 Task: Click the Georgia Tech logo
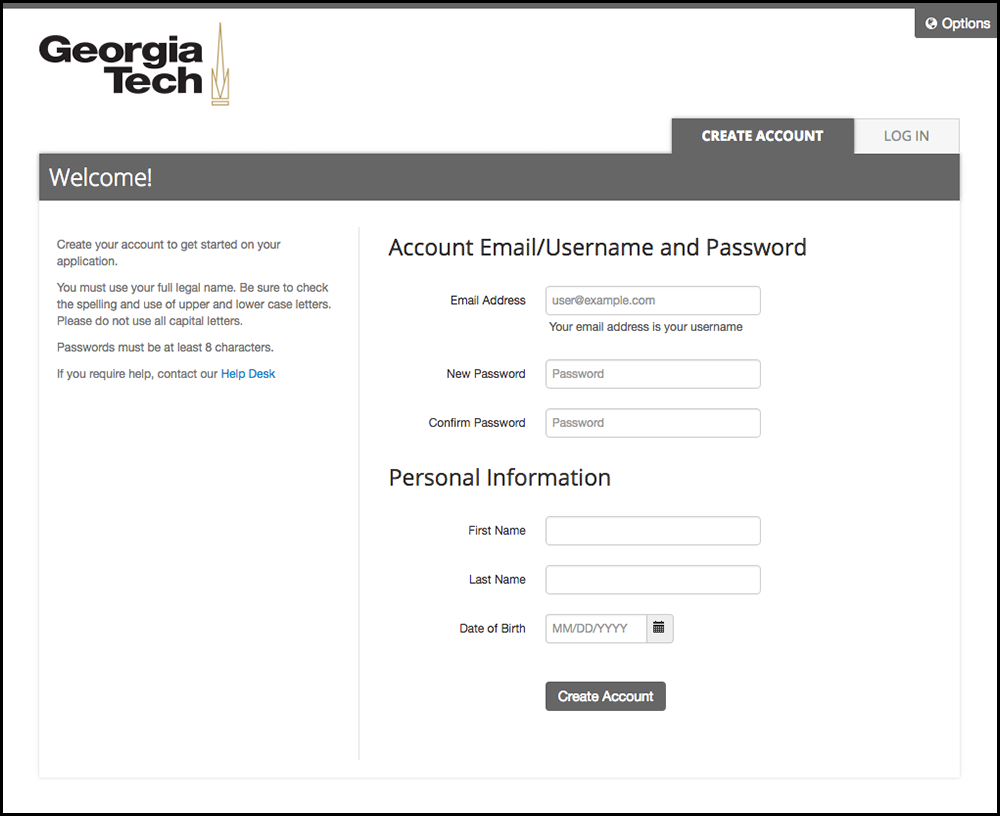[134, 66]
